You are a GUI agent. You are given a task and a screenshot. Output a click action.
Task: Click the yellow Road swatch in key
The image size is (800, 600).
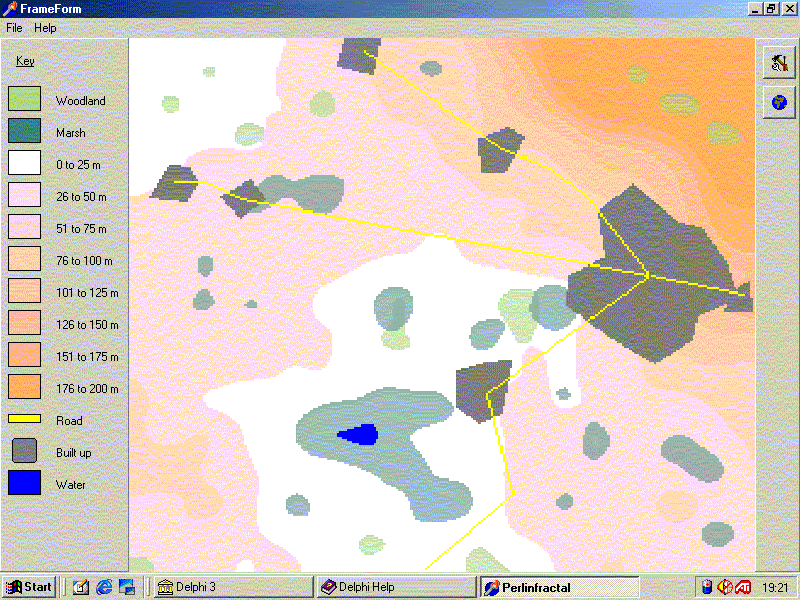tap(25, 420)
